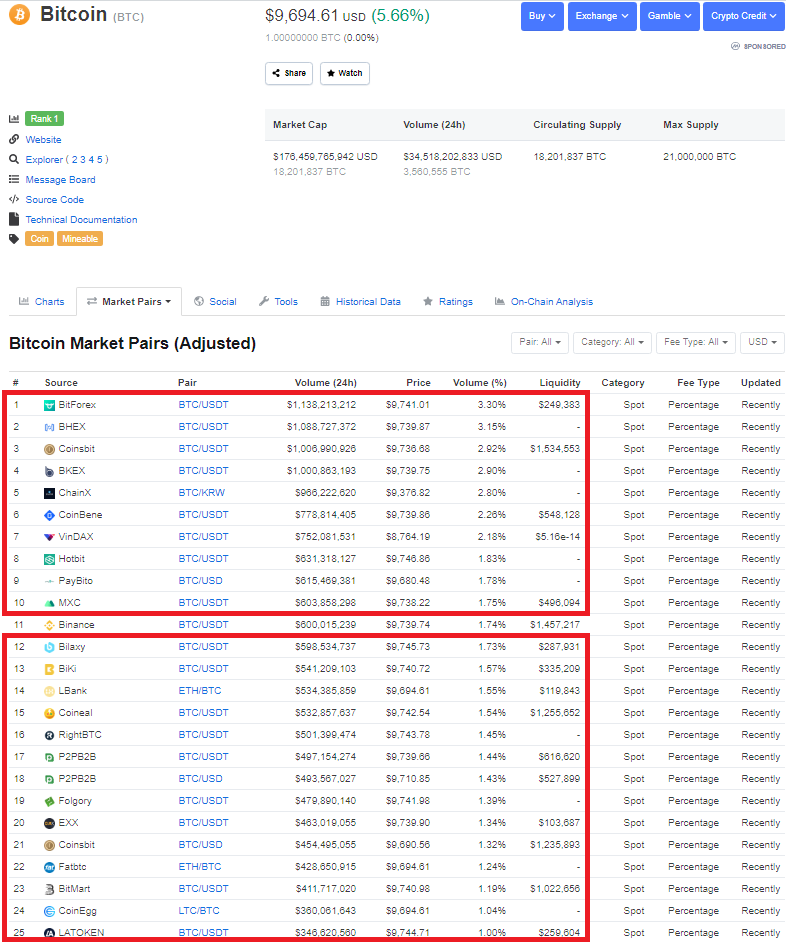Switch to the Charts tab

coord(41,302)
